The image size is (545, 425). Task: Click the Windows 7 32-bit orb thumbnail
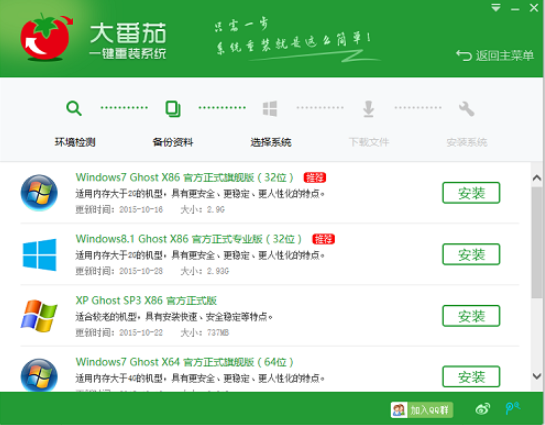[x=39, y=193]
